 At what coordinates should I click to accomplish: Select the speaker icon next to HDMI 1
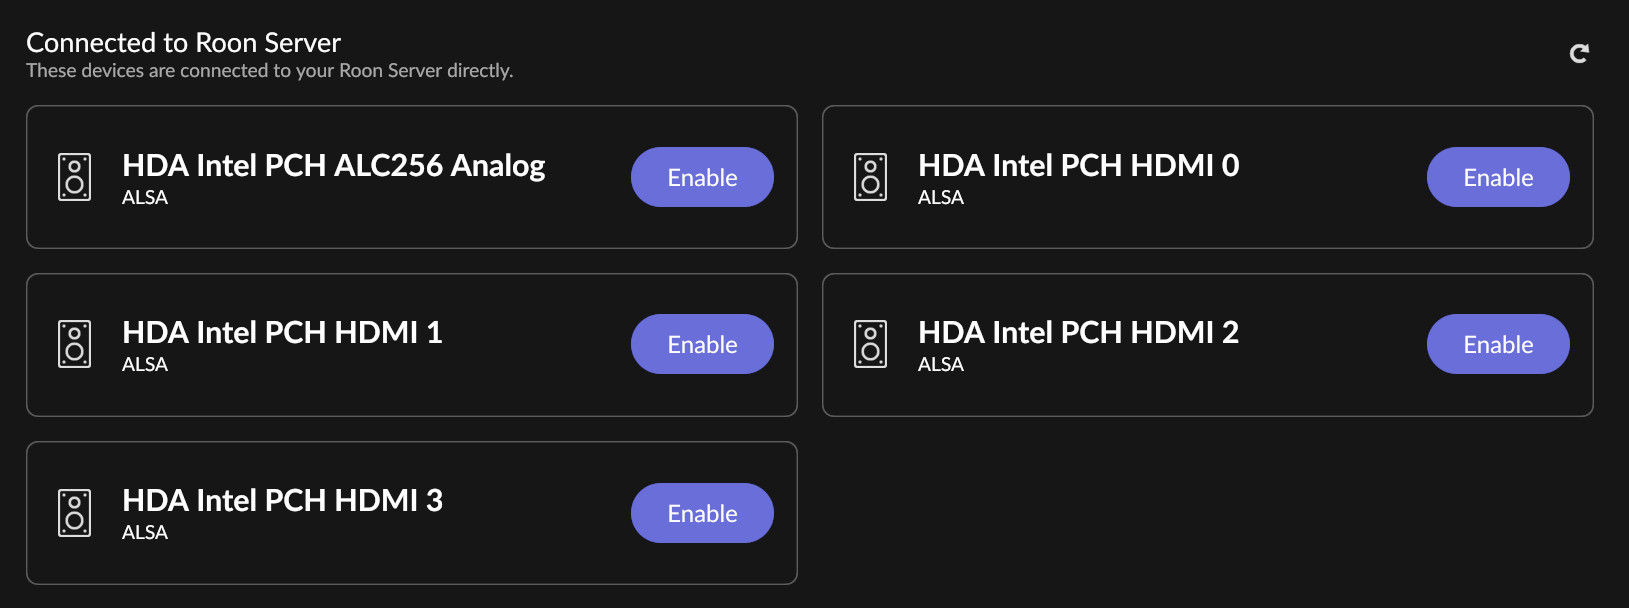coord(75,344)
